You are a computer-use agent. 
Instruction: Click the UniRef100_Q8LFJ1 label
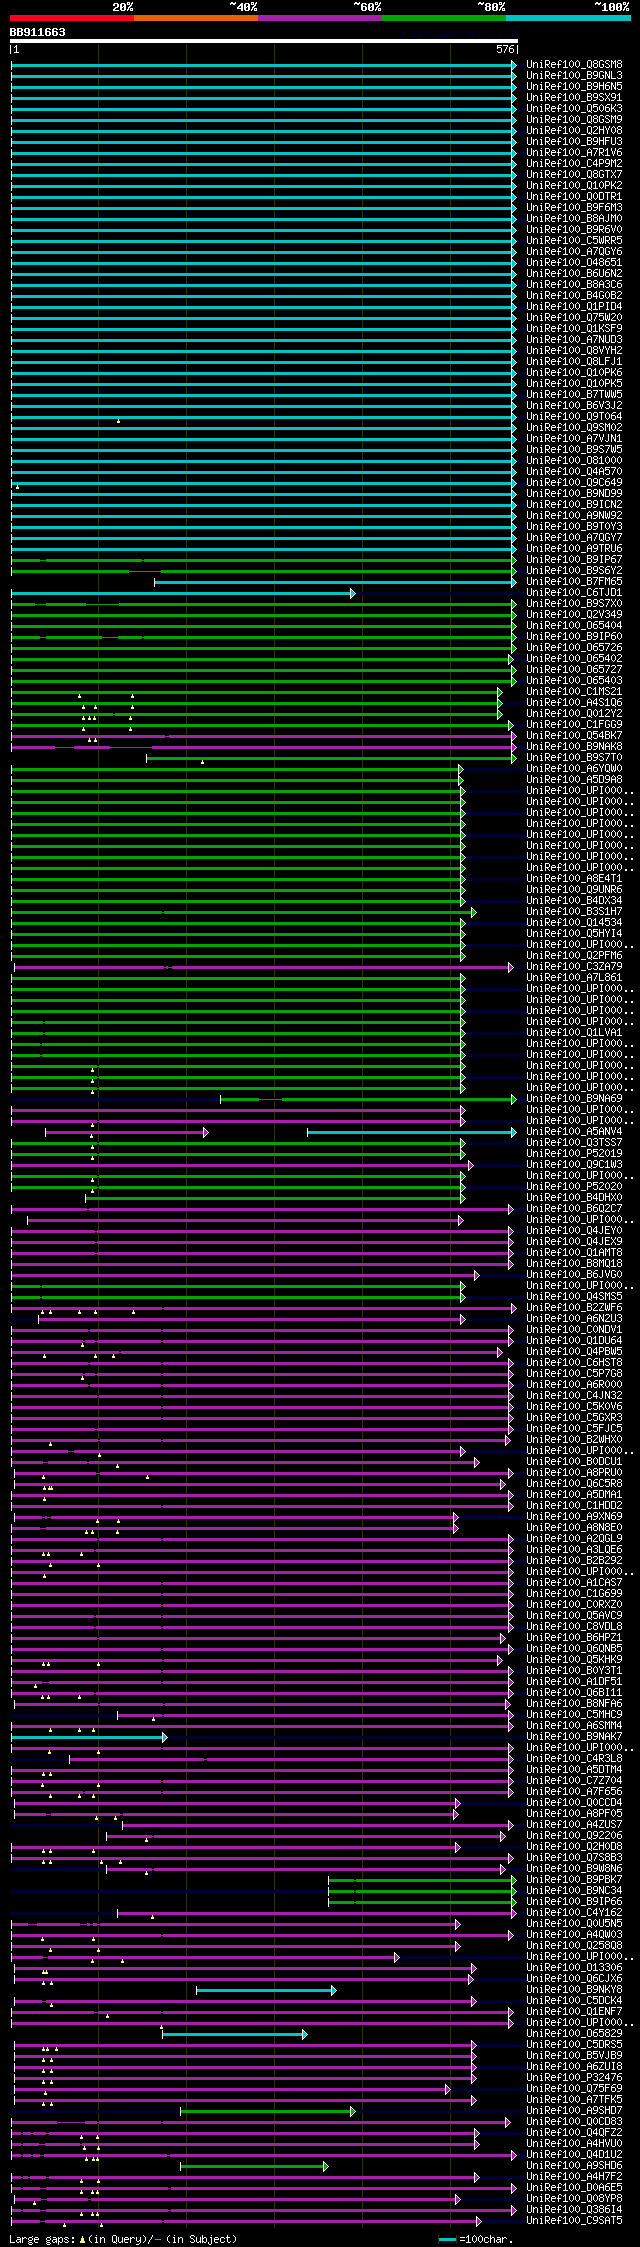coord(574,361)
